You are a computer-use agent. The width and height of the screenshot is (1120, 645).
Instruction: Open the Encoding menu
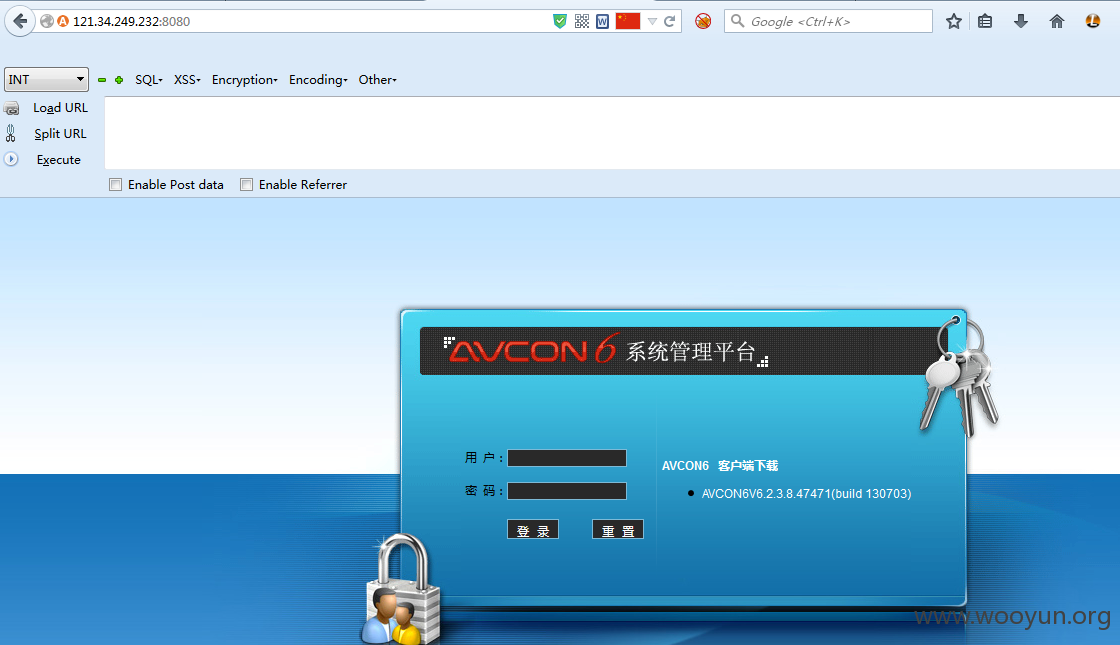(318, 80)
